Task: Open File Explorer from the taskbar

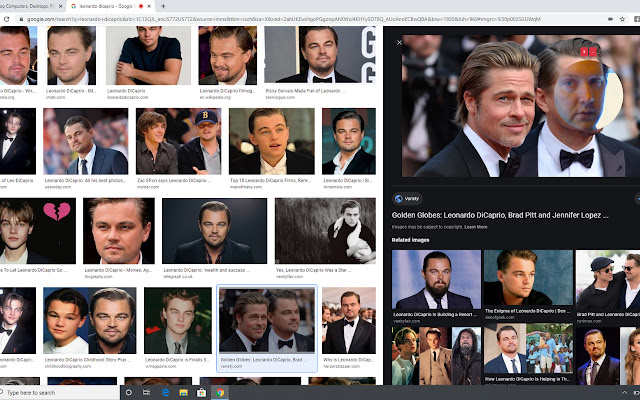Action: click(183, 393)
